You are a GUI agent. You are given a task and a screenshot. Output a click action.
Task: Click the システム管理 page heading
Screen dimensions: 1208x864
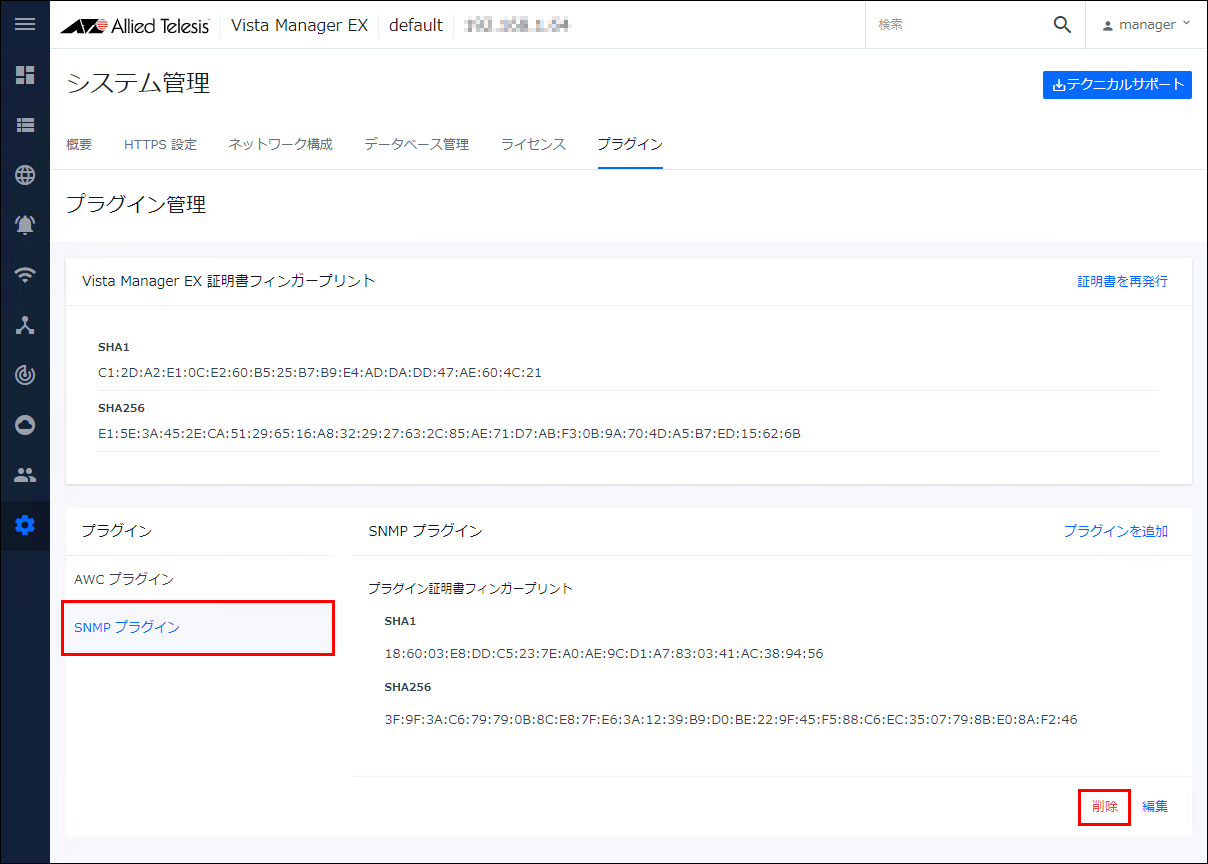pyautogui.click(x=138, y=84)
